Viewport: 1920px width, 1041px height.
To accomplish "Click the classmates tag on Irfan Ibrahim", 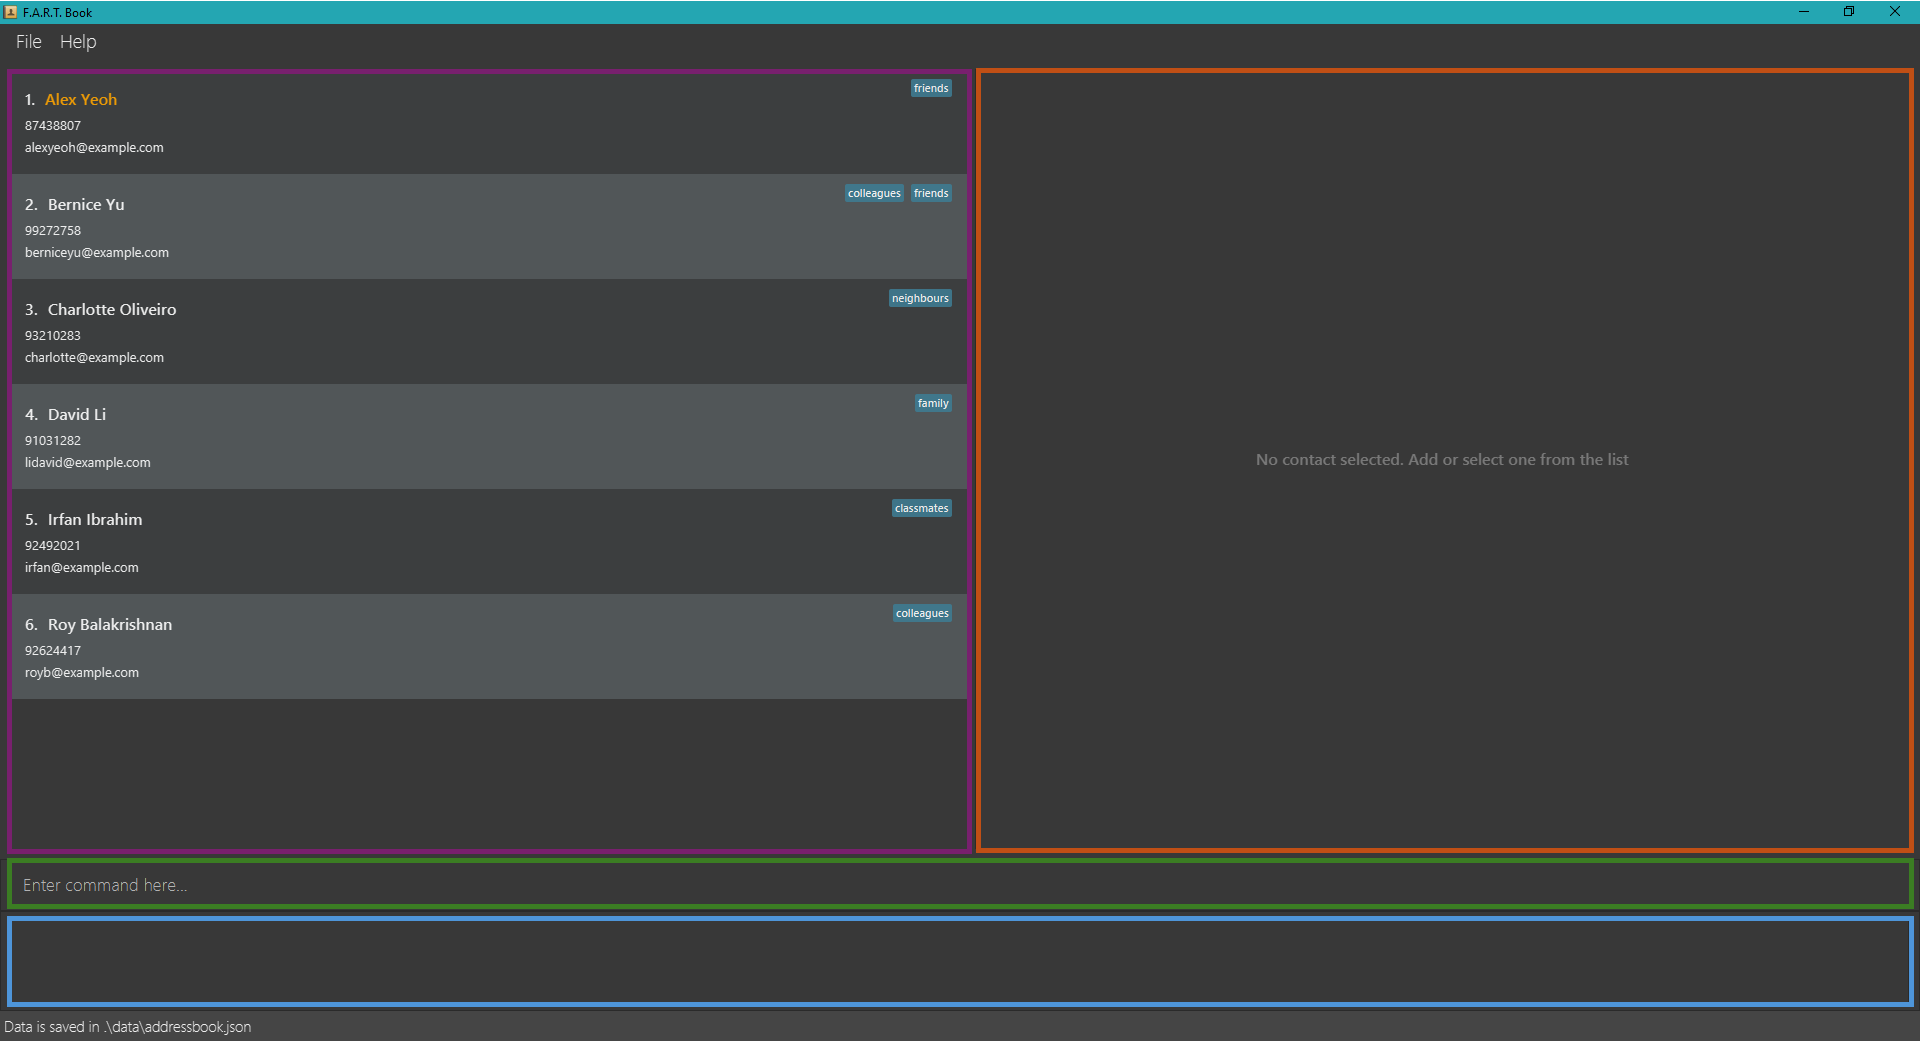I will [x=921, y=508].
